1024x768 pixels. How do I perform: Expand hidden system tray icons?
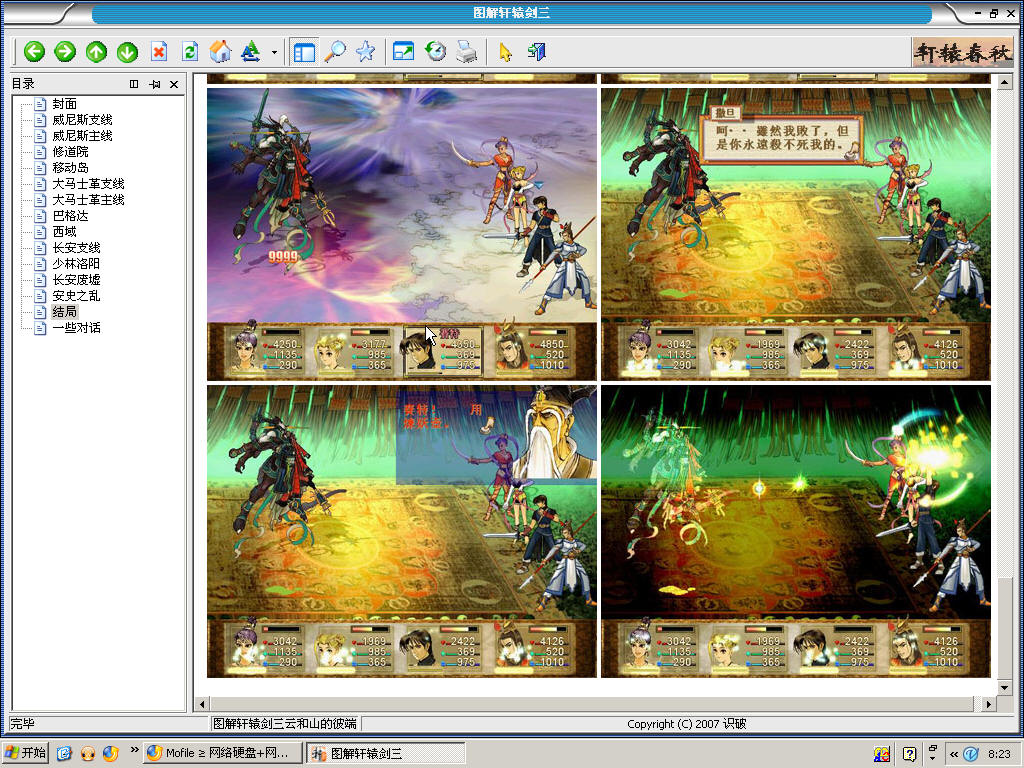[954, 754]
